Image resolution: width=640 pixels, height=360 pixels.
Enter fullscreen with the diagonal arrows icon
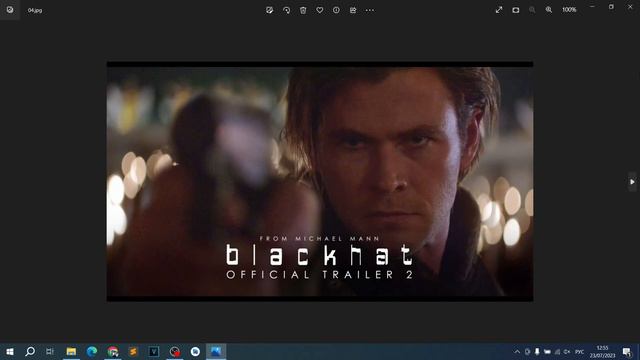pyautogui.click(x=499, y=10)
